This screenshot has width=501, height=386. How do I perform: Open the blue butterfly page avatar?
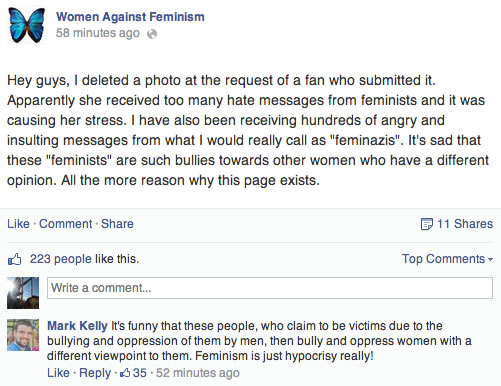(x=27, y=25)
